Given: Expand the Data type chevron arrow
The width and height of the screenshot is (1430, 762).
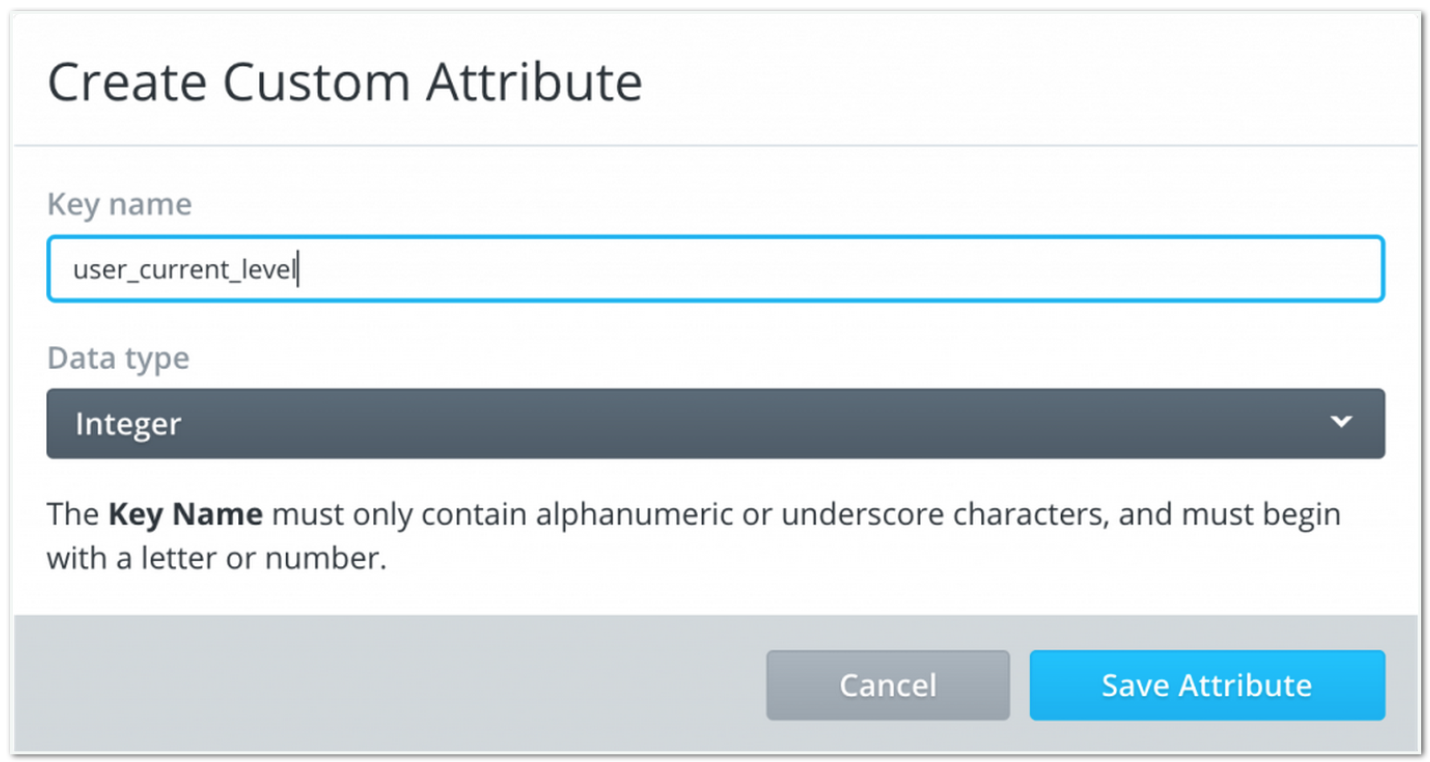Looking at the screenshot, I should pos(1341,422).
